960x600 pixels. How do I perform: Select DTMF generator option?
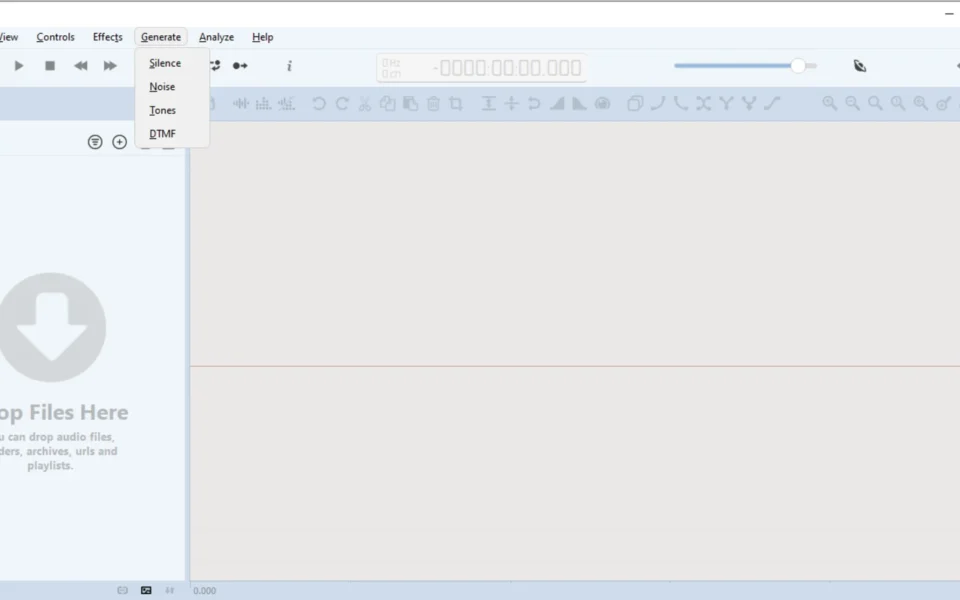(x=172, y=133)
